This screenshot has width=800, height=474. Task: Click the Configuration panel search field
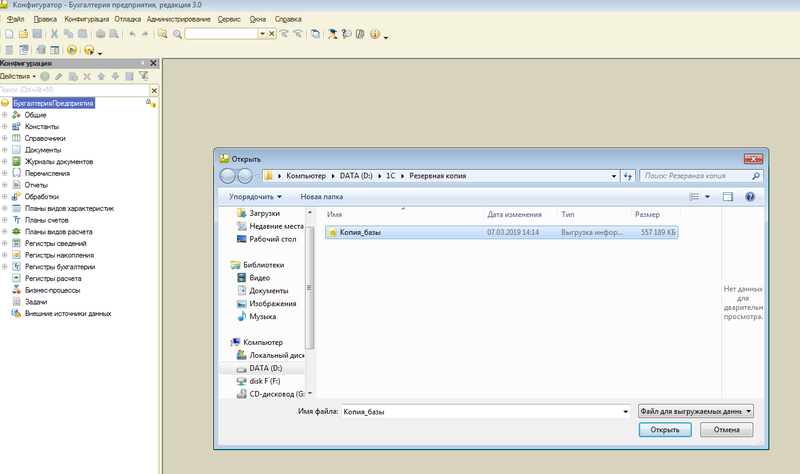tap(75, 90)
